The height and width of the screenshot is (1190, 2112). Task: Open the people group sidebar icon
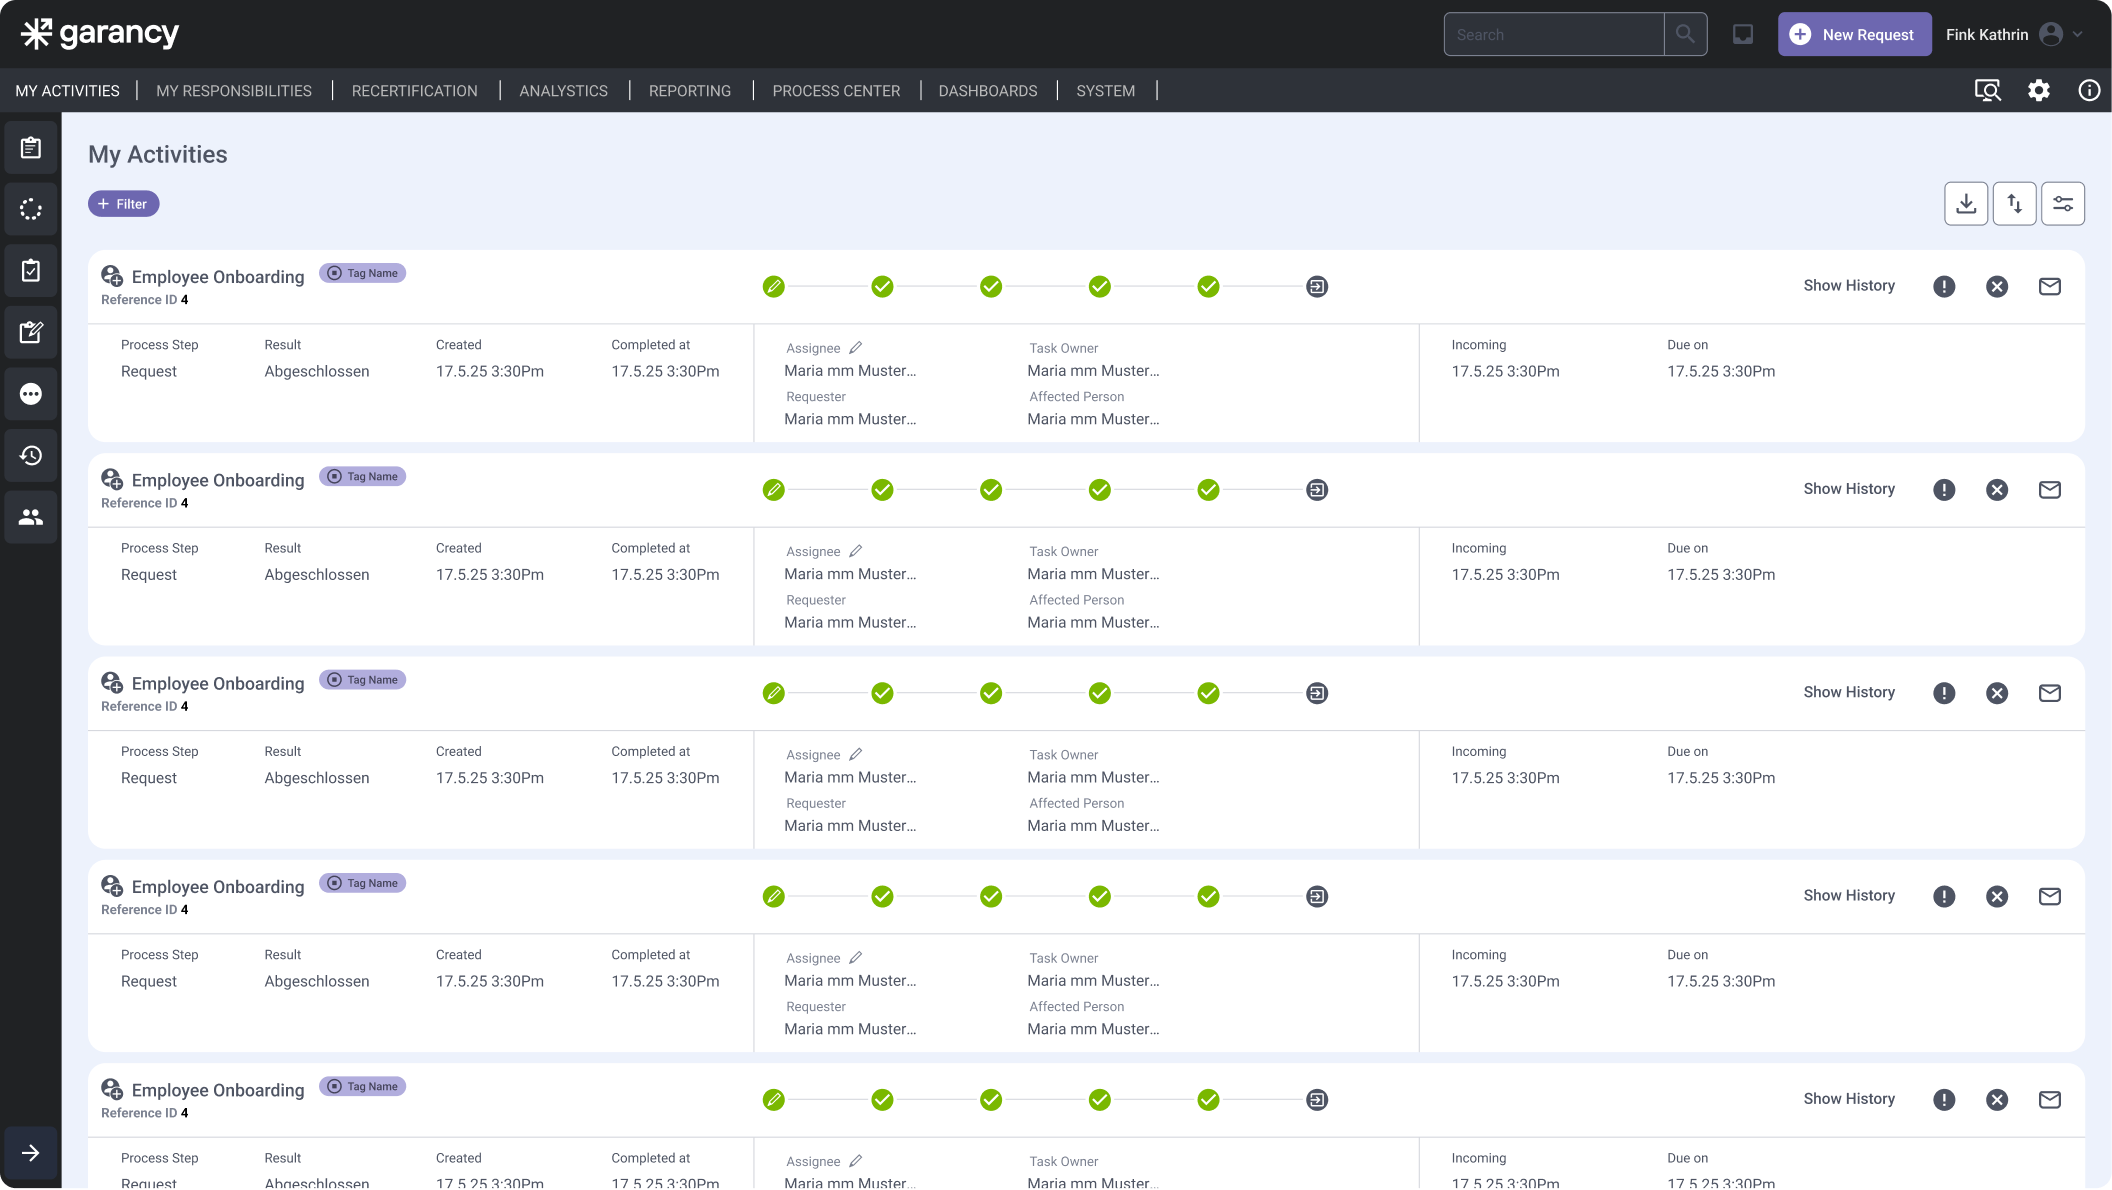(x=31, y=517)
